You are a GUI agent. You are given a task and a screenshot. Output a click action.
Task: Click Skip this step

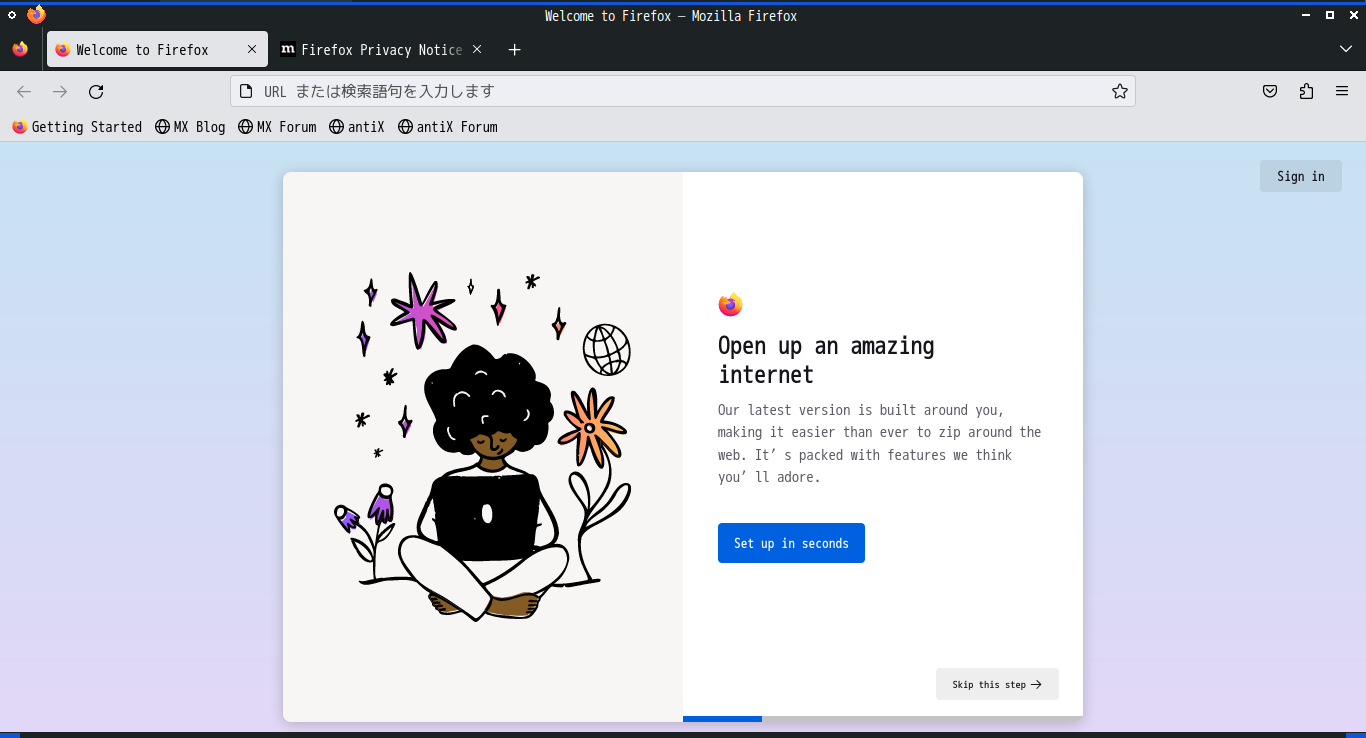[997, 684]
